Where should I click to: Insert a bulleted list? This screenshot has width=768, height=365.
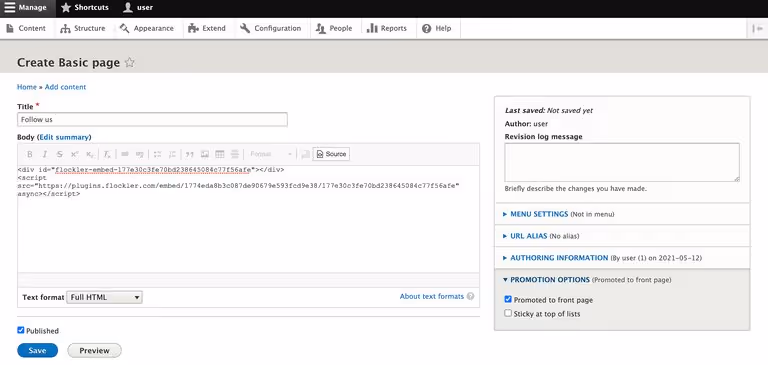[x=157, y=154]
